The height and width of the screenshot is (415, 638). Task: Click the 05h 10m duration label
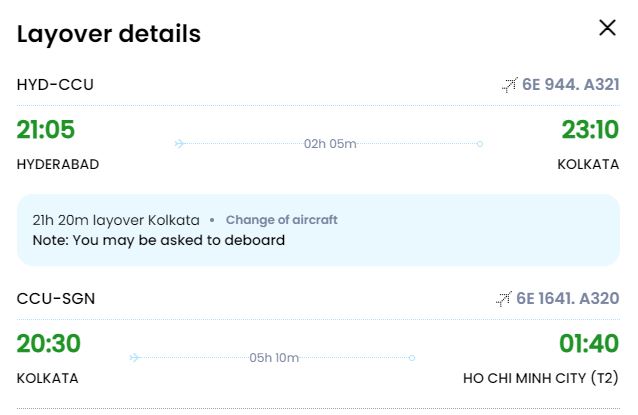[x=274, y=358]
